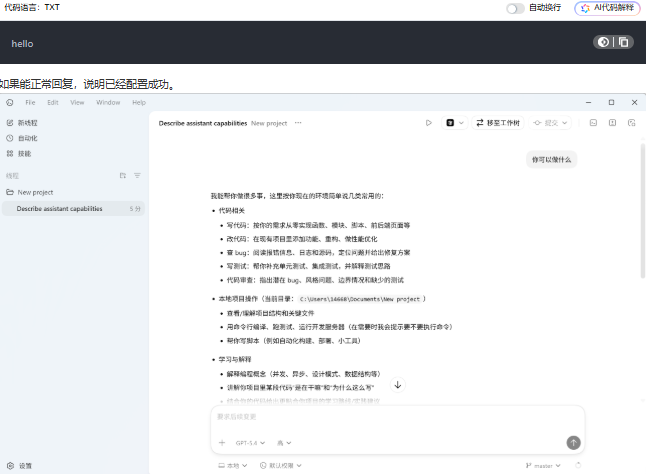Click the chat vertical scrollbar
The height and width of the screenshot is (474, 646).
[642, 212]
